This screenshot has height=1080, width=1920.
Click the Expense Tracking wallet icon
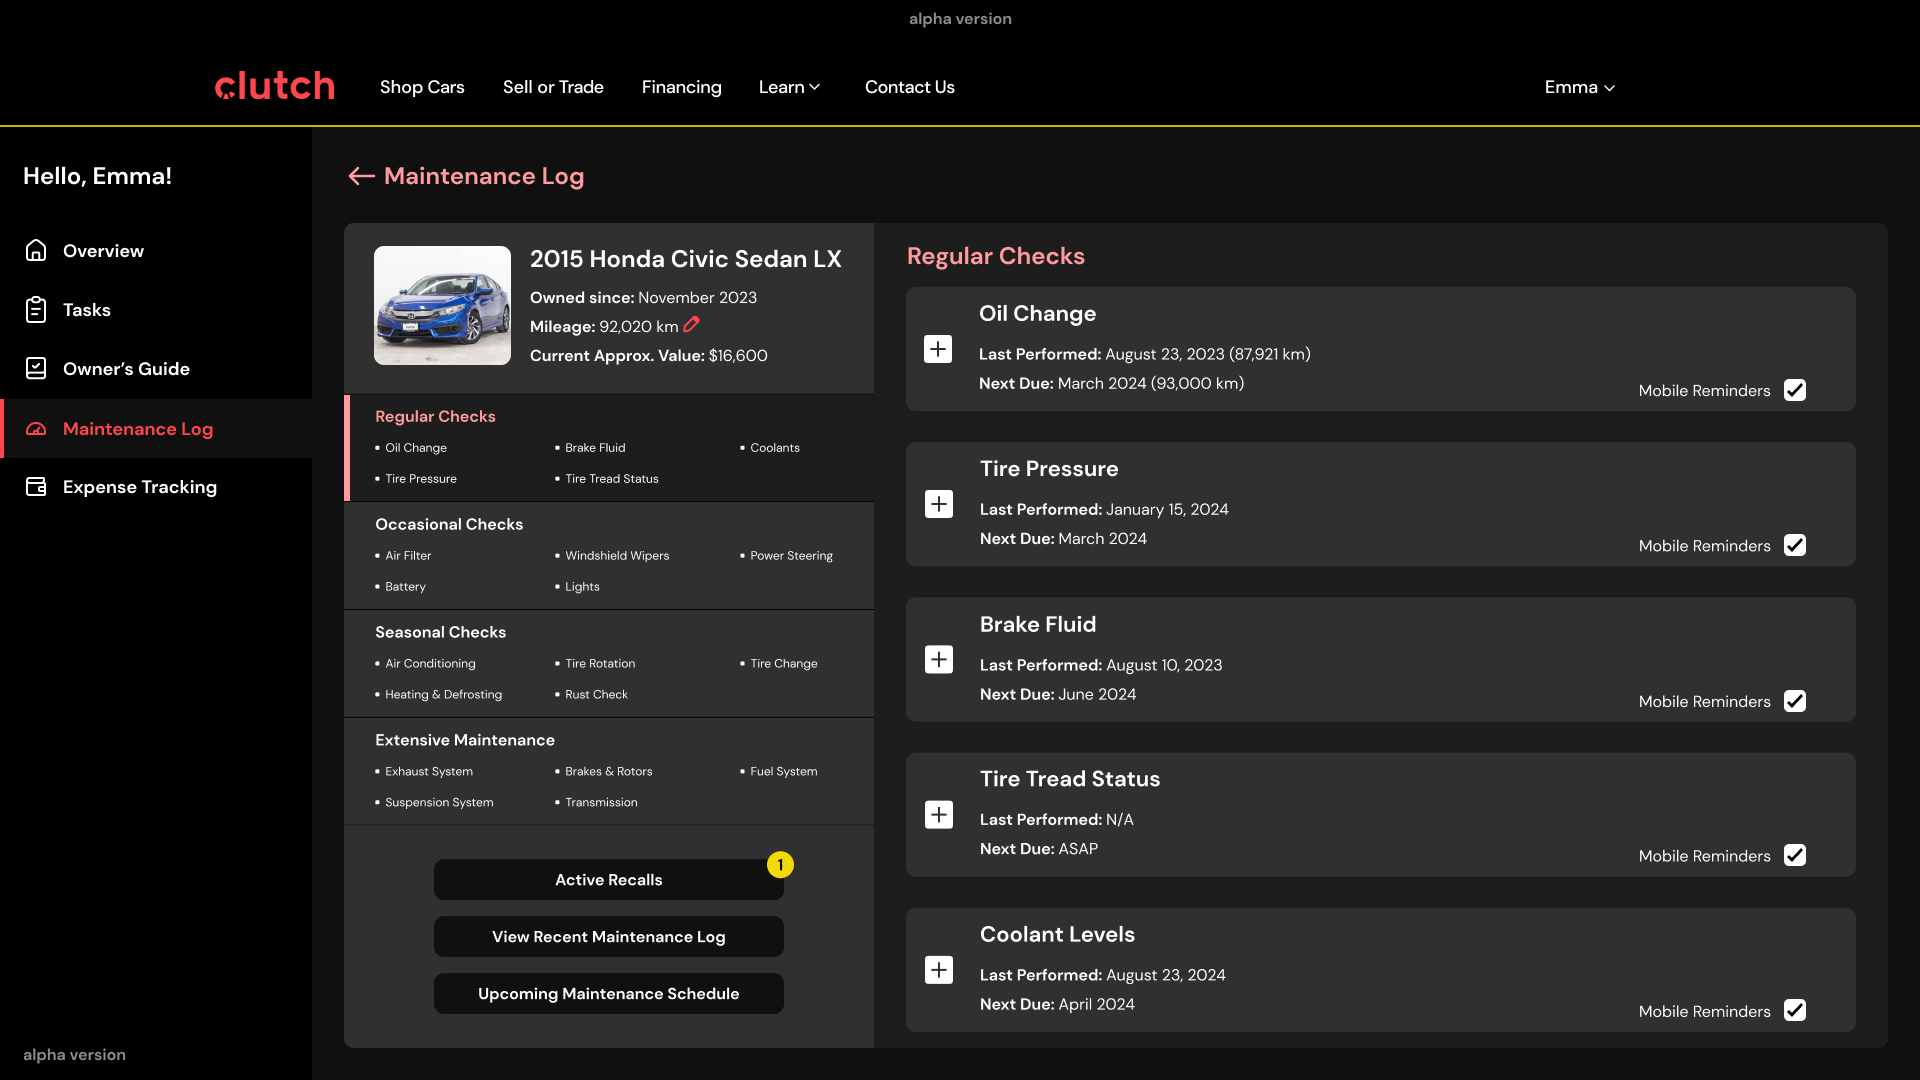(x=36, y=487)
